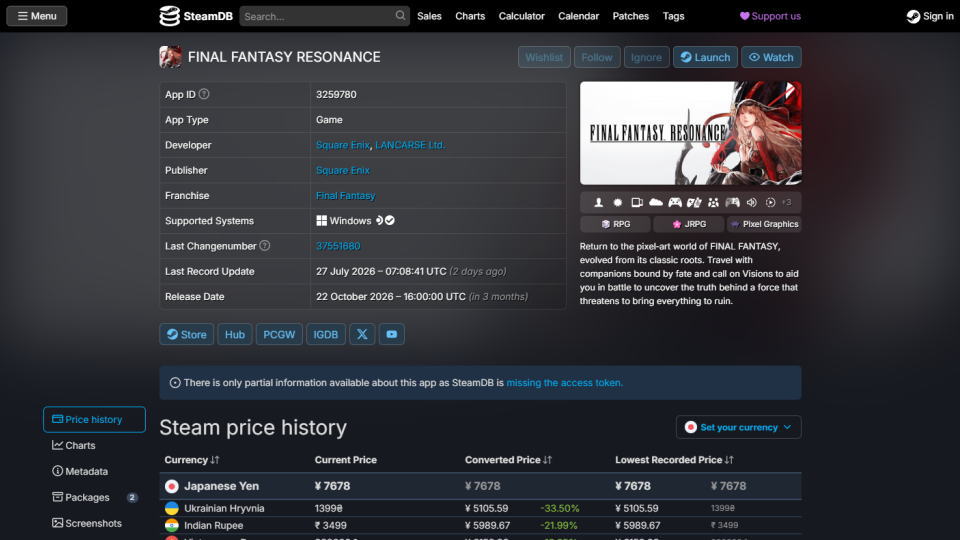Toggle the Watch eye button
The width and height of the screenshot is (960, 540).
point(771,57)
